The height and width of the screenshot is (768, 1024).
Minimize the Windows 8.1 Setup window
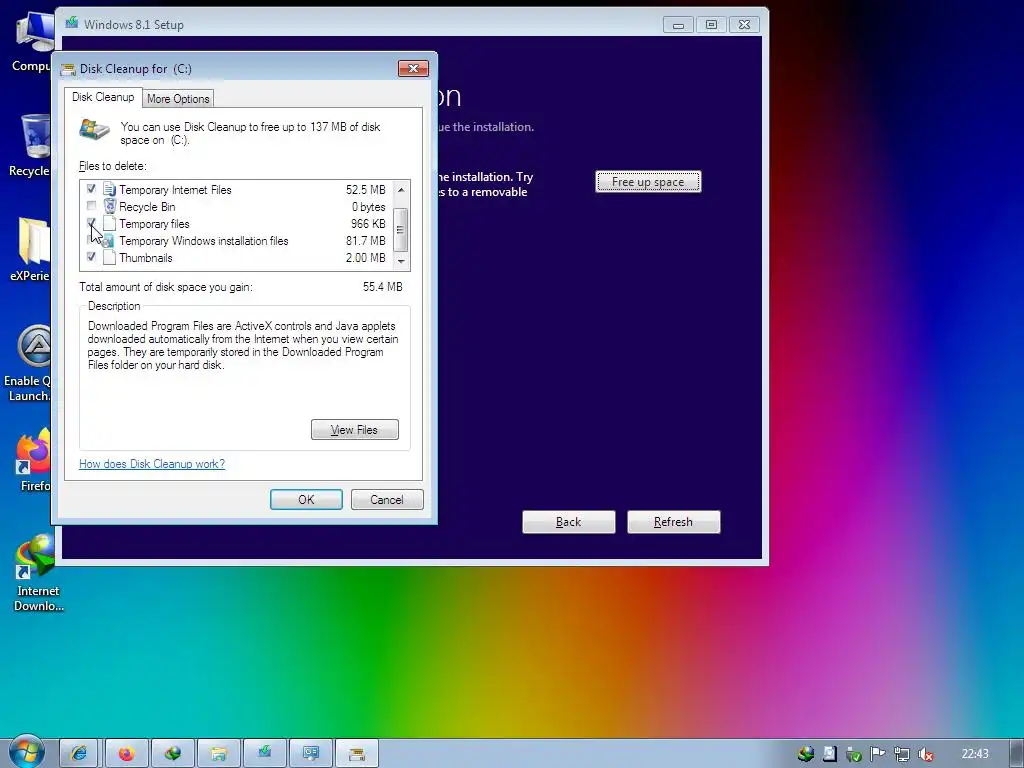[679, 25]
